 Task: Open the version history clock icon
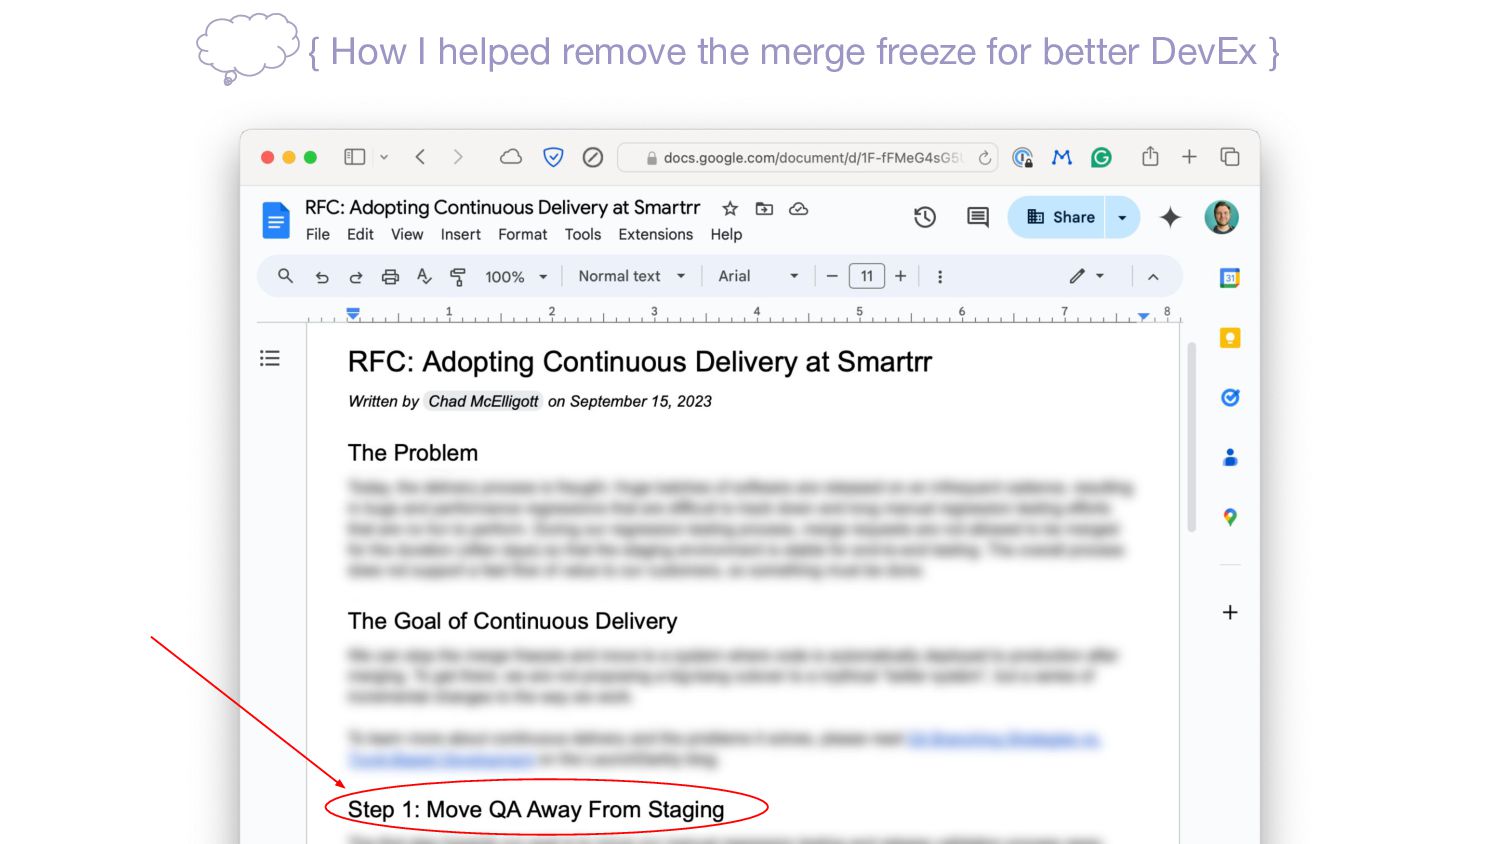tap(925, 217)
